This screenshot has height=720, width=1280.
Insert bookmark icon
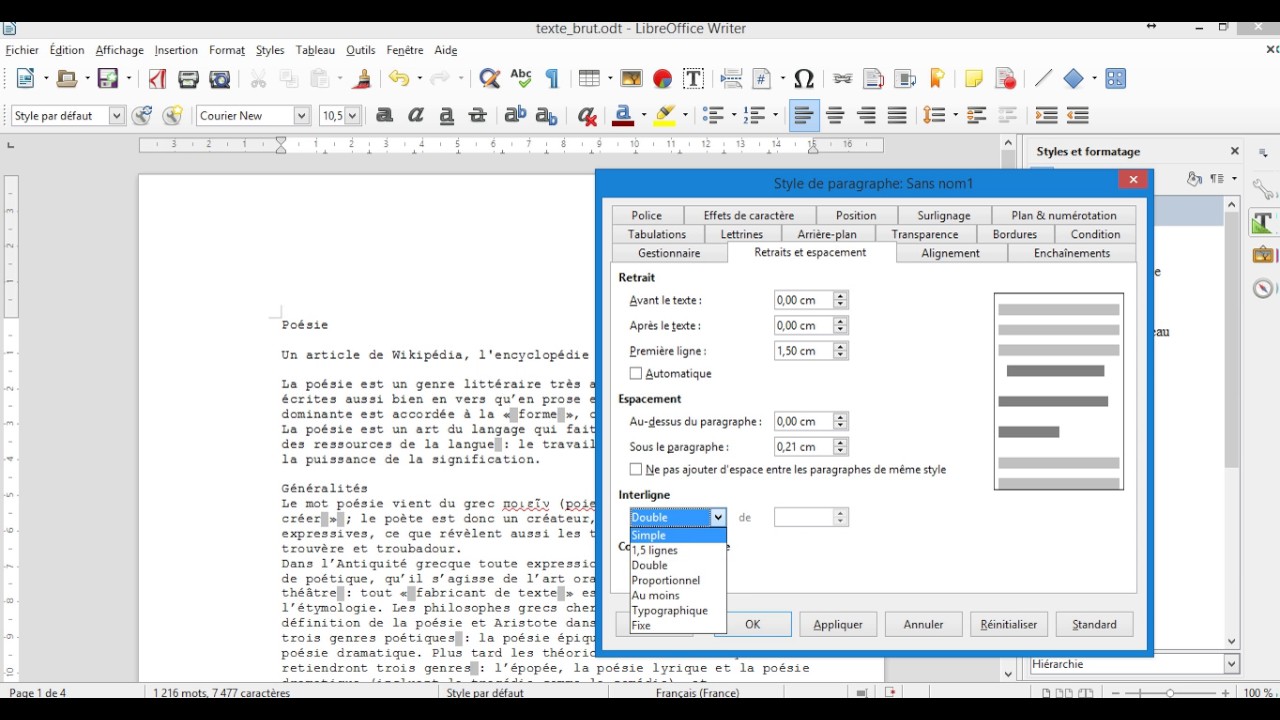(937, 79)
